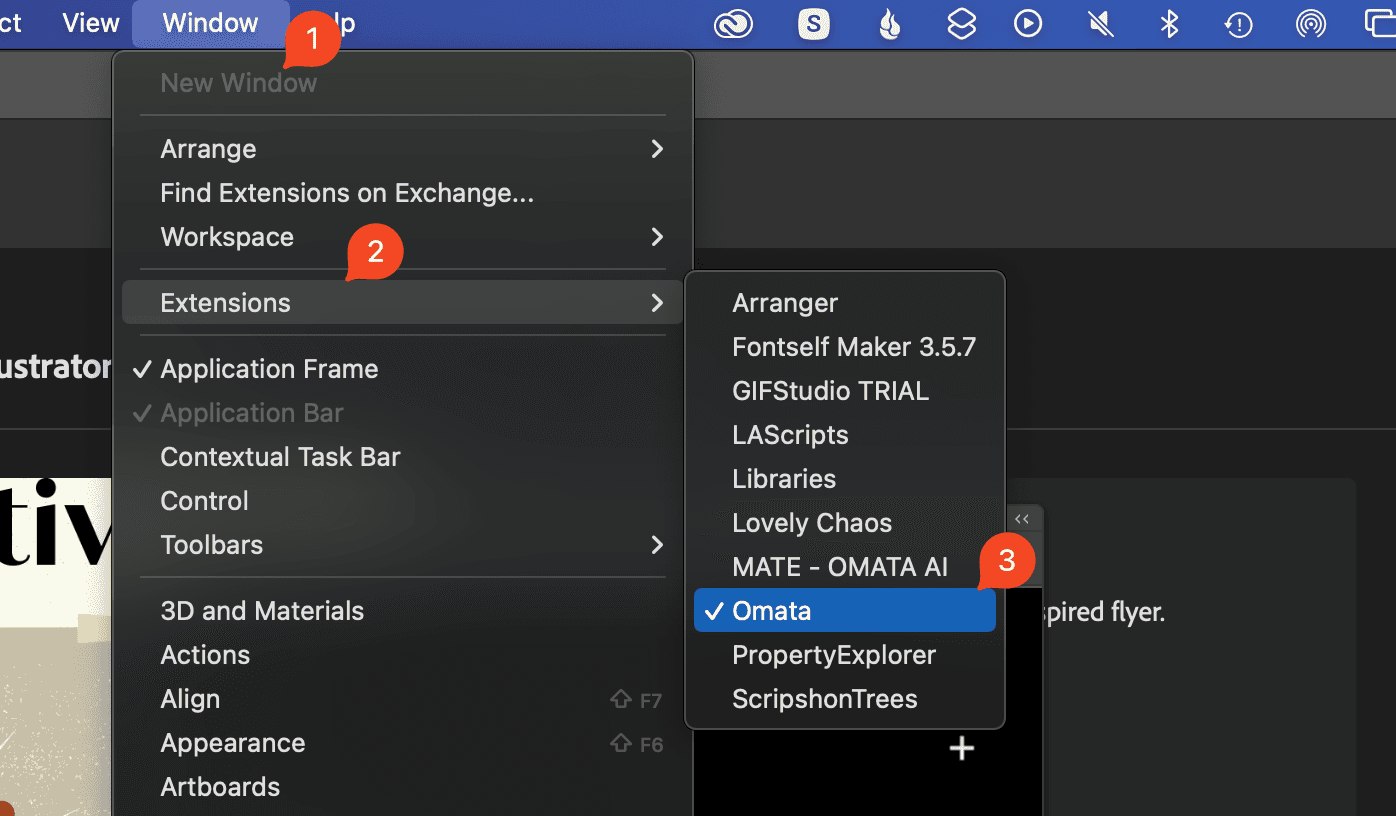1396x816 pixels.
Task: Open the Appearance panel
Action: pyautogui.click(x=403, y=743)
